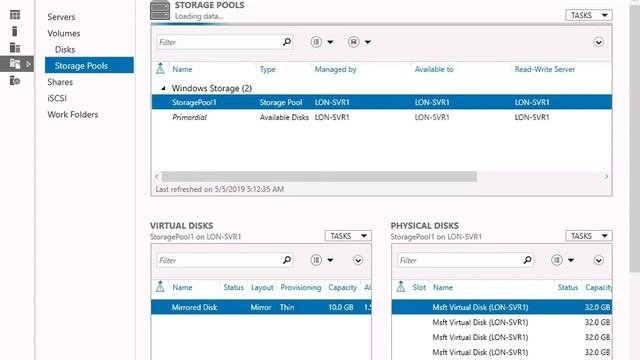Open iSCSI page in navigation
The height and width of the screenshot is (360, 640).
57,98
